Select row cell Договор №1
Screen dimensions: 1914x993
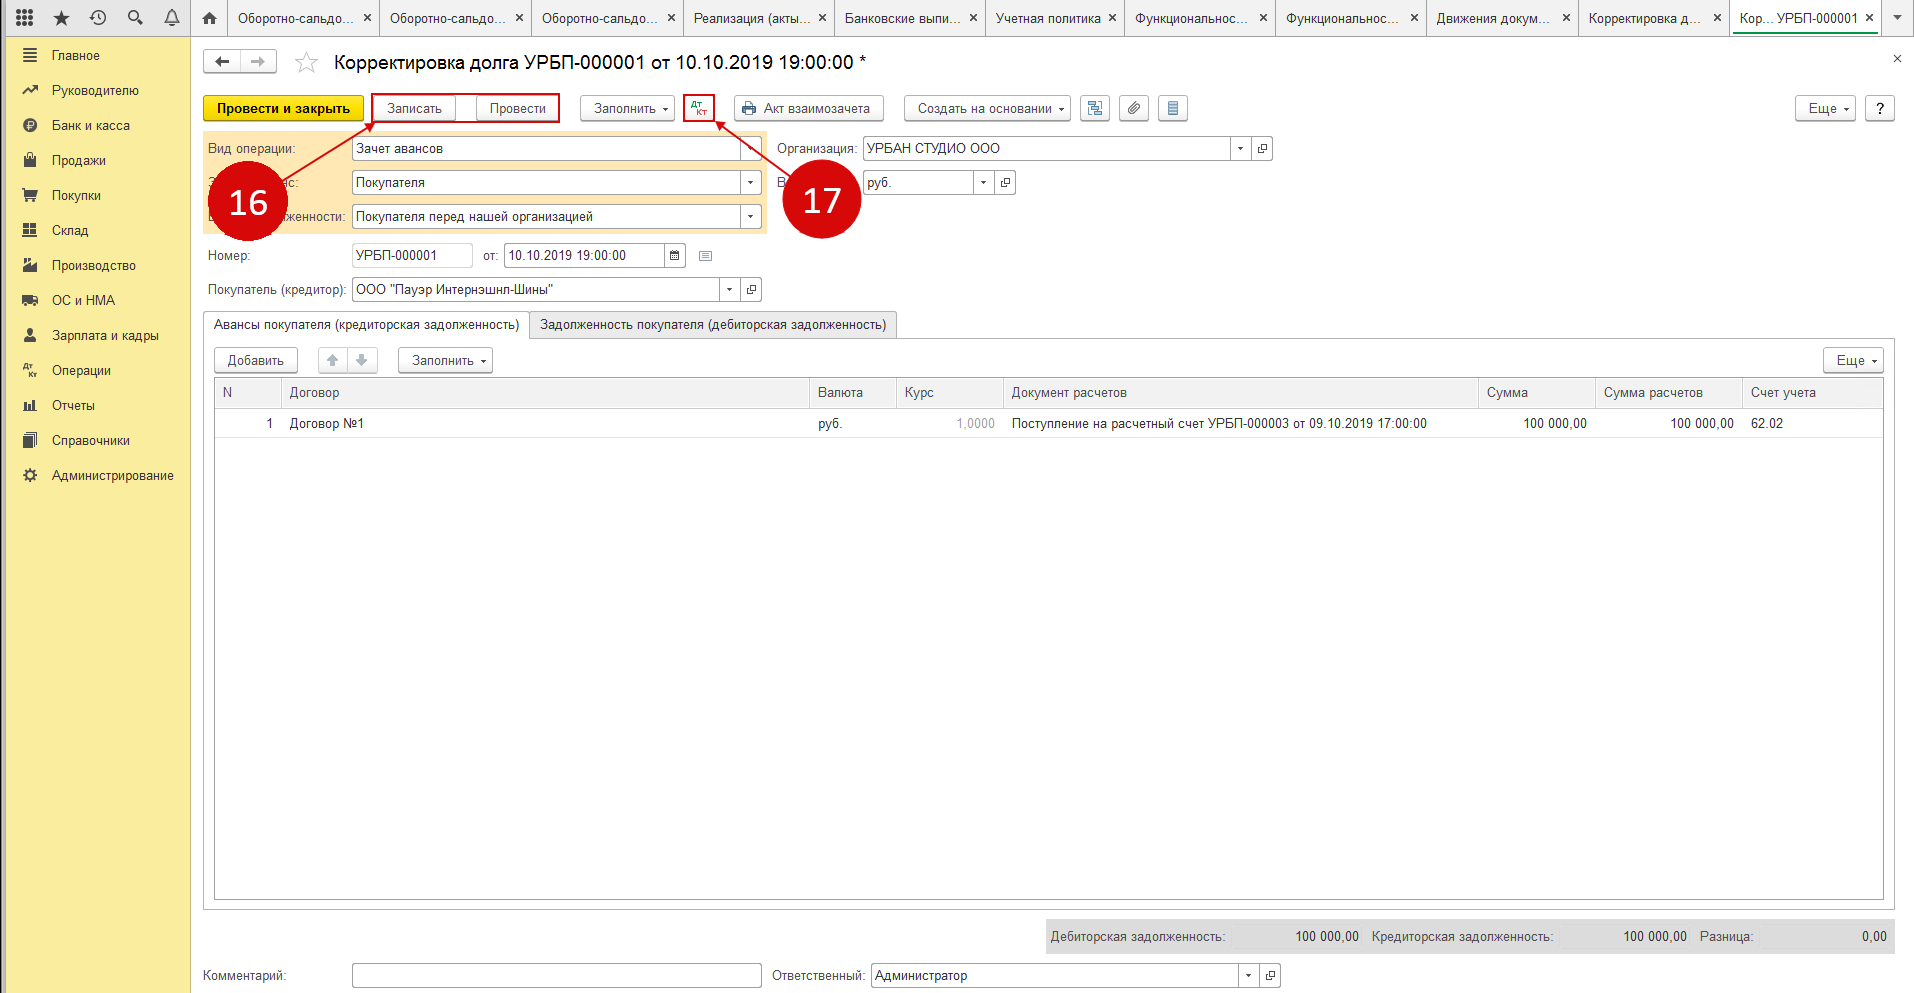tap(546, 424)
